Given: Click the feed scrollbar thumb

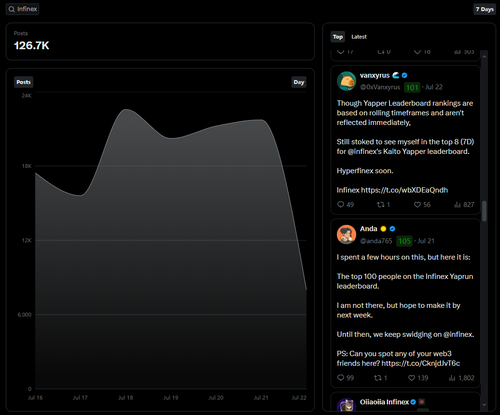Looking at the screenshot, I should [484, 211].
